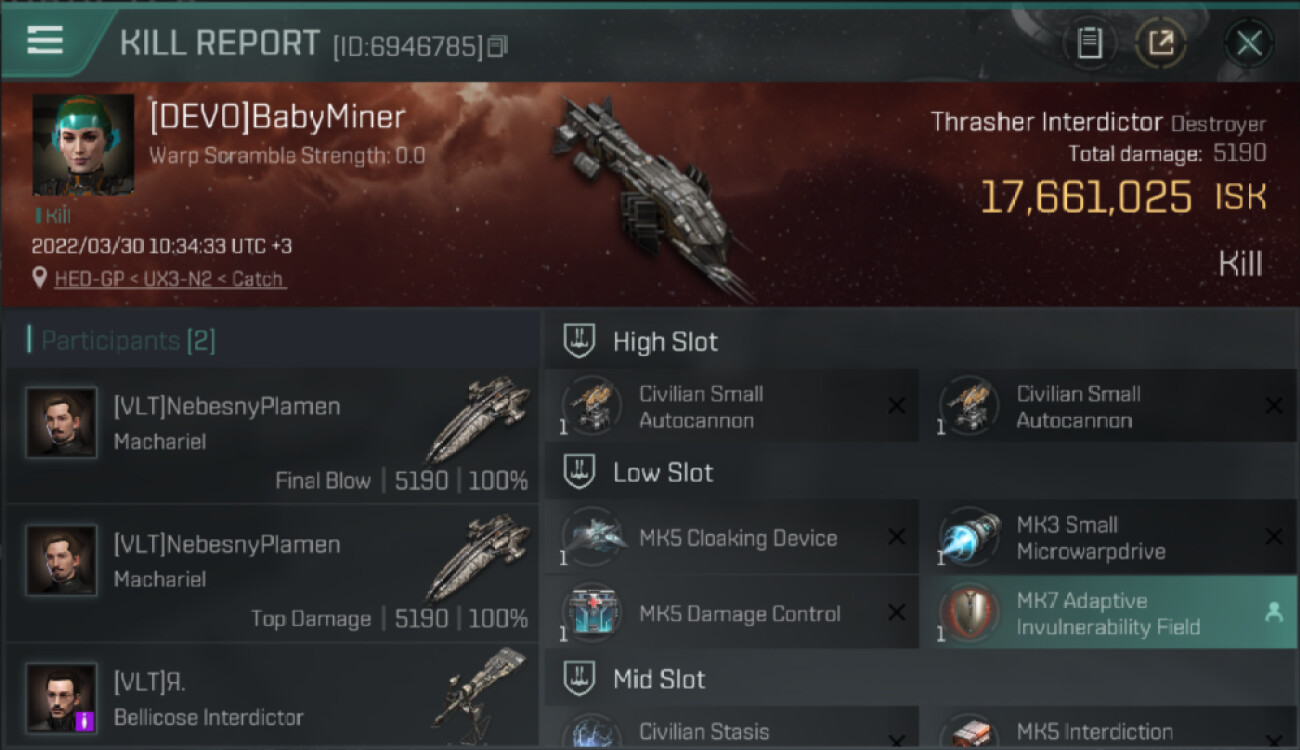The height and width of the screenshot is (750, 1300).
Task: Copy the kill report ID
Action: point(497,46)
